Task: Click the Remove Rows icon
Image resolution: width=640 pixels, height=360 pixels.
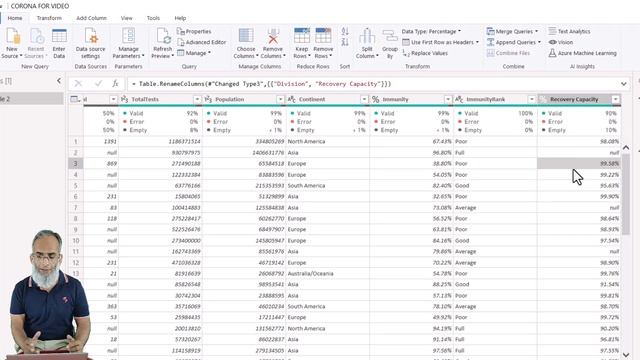Action: pyautogui.click(x=323, y=36)
